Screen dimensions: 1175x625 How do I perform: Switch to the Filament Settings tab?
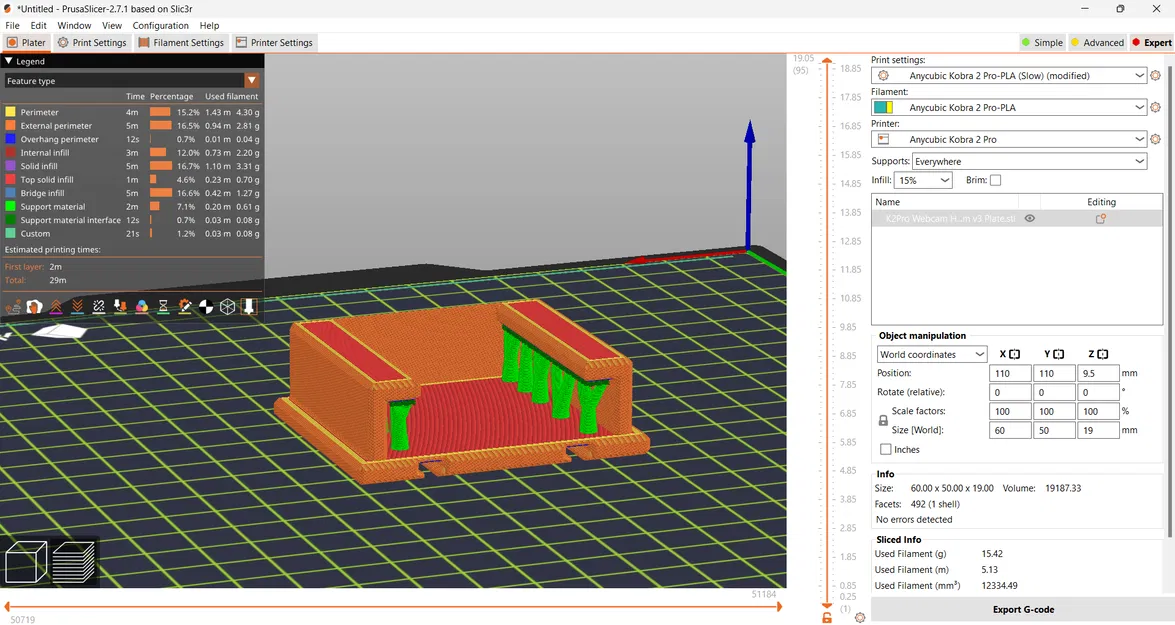point(181,43)
